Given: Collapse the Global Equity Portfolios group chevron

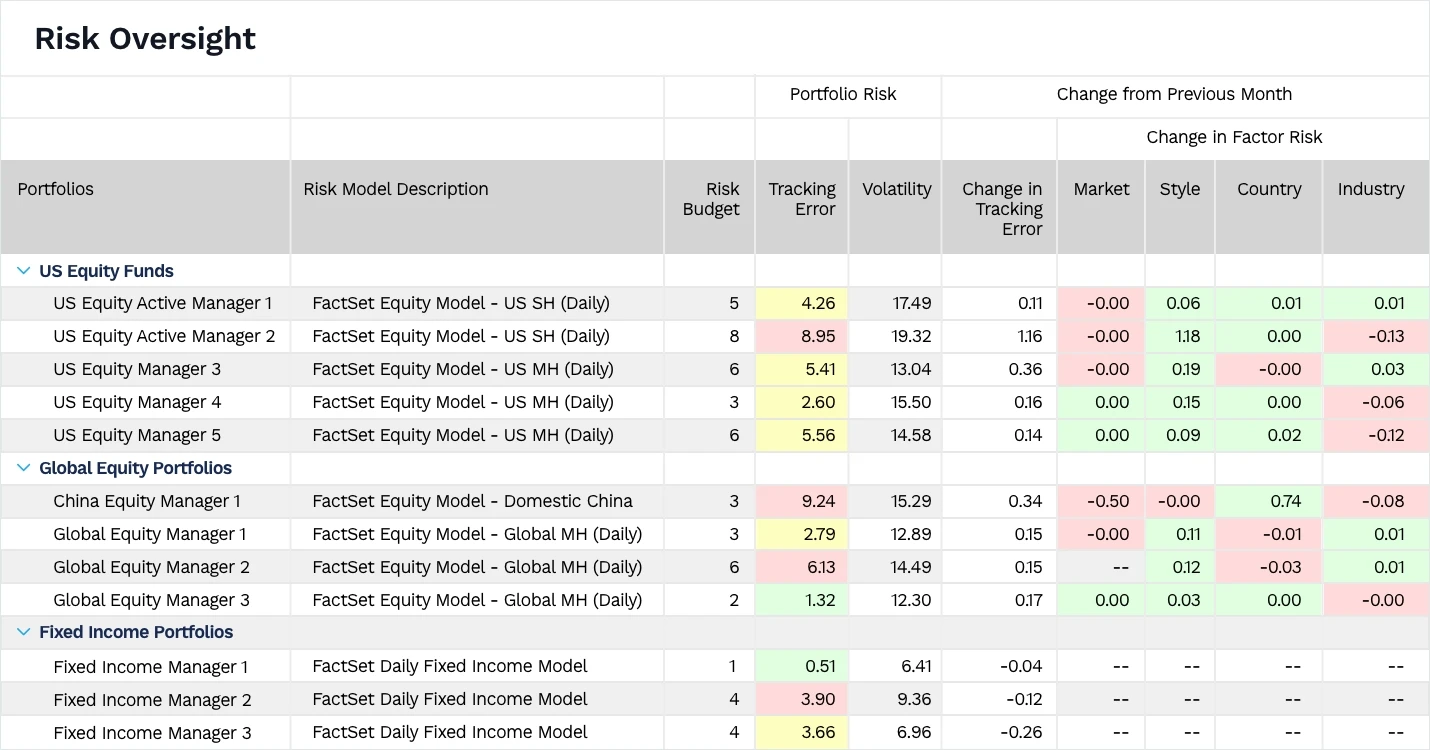Looking at the screenshot, I should click(22, 468).
